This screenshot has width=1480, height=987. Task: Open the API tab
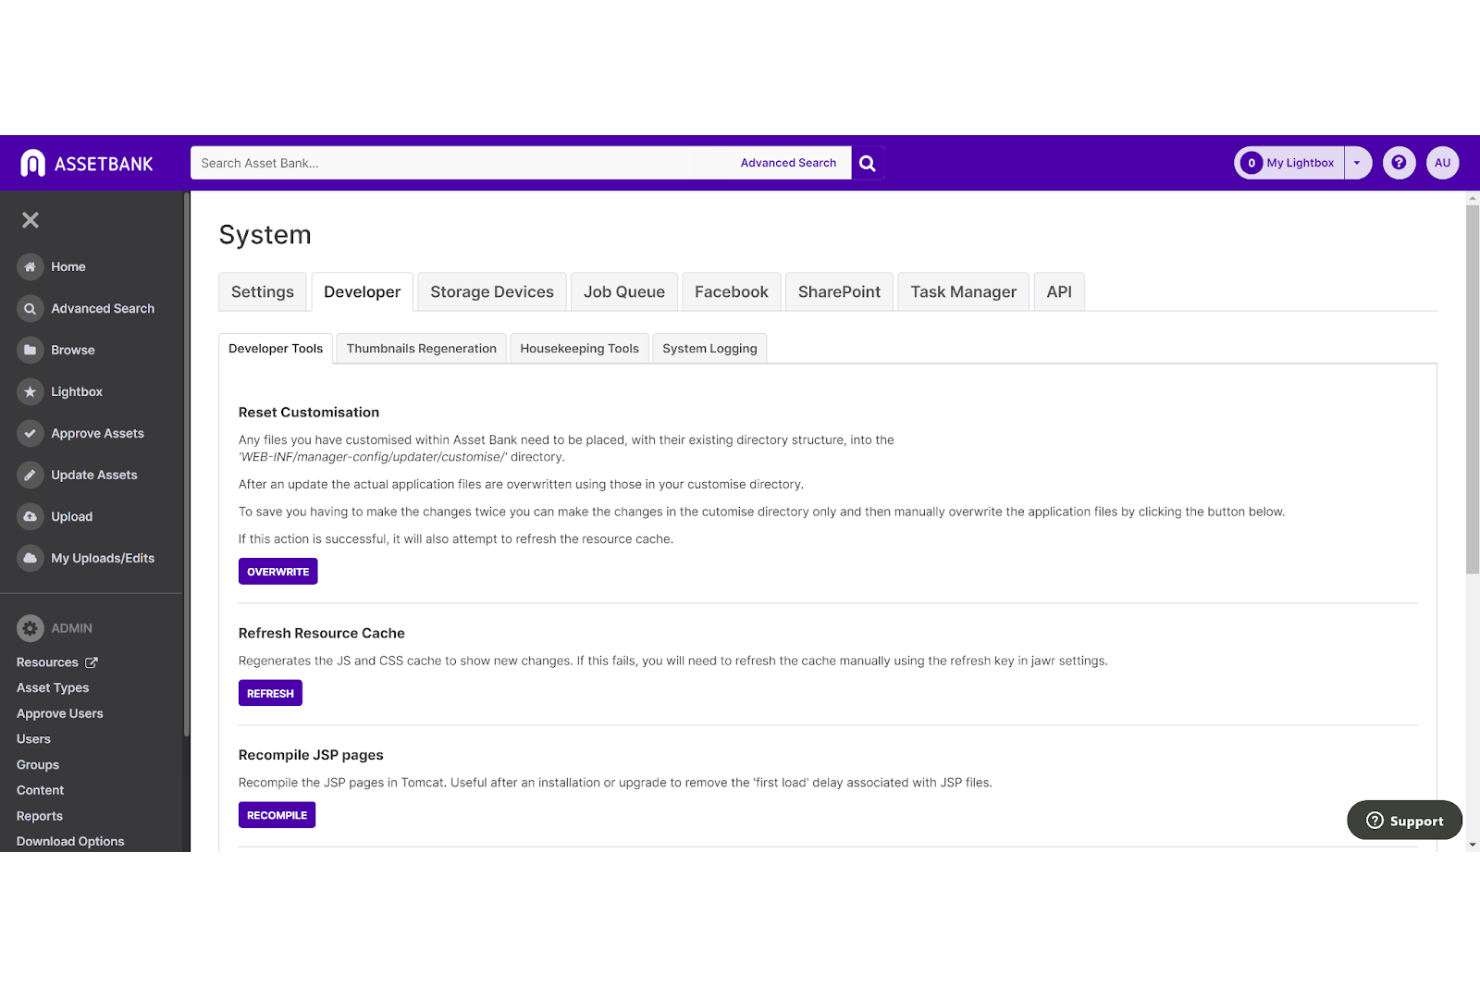click(1059, 292)
